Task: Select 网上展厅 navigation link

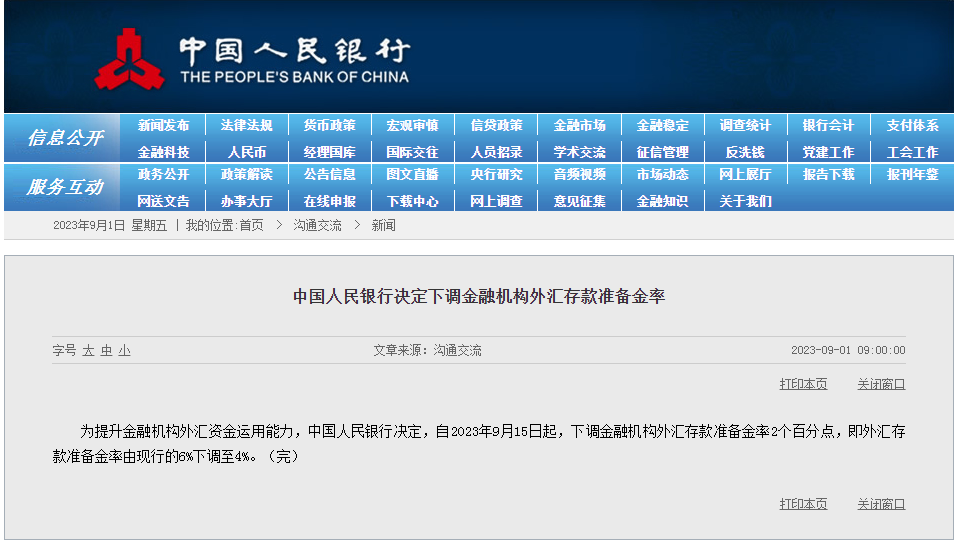Action: 745,175
